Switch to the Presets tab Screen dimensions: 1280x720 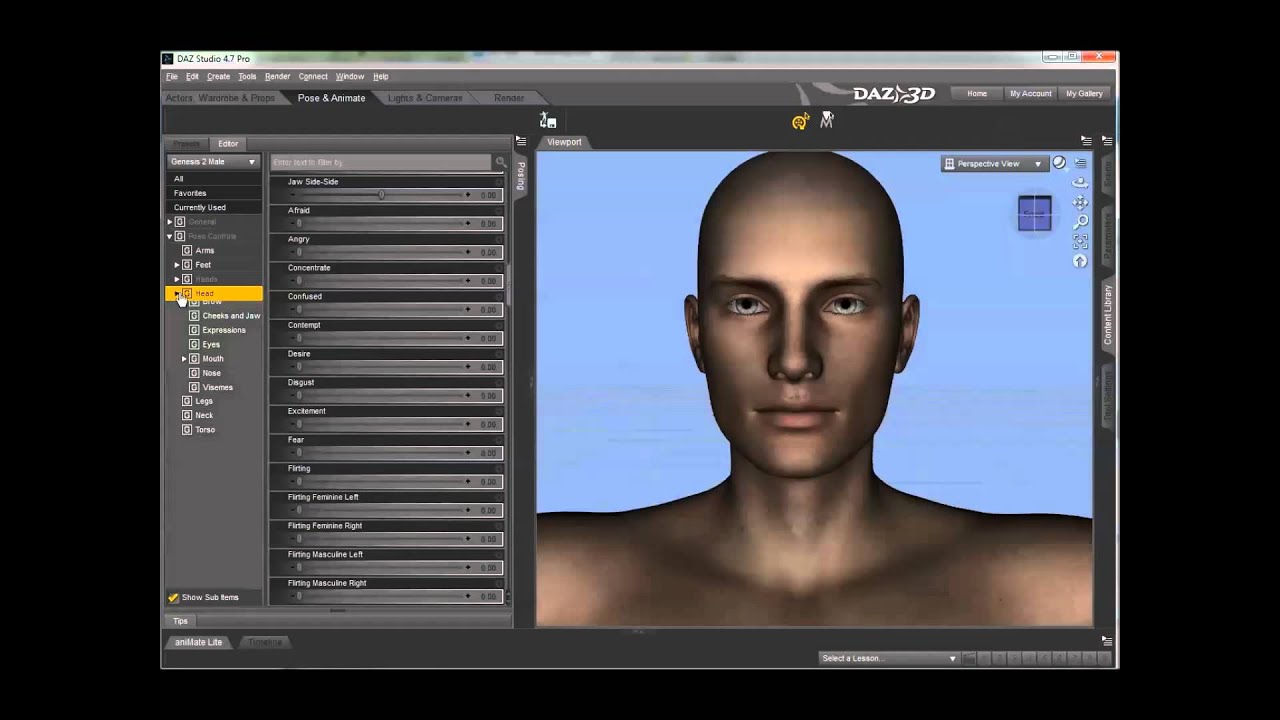(x=186, y=144)
